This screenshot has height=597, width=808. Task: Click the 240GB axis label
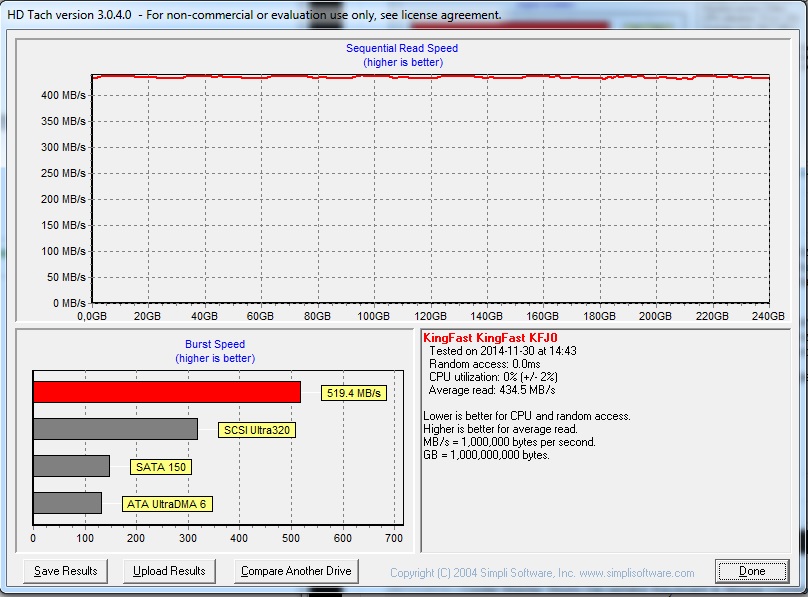coord(768,316)
